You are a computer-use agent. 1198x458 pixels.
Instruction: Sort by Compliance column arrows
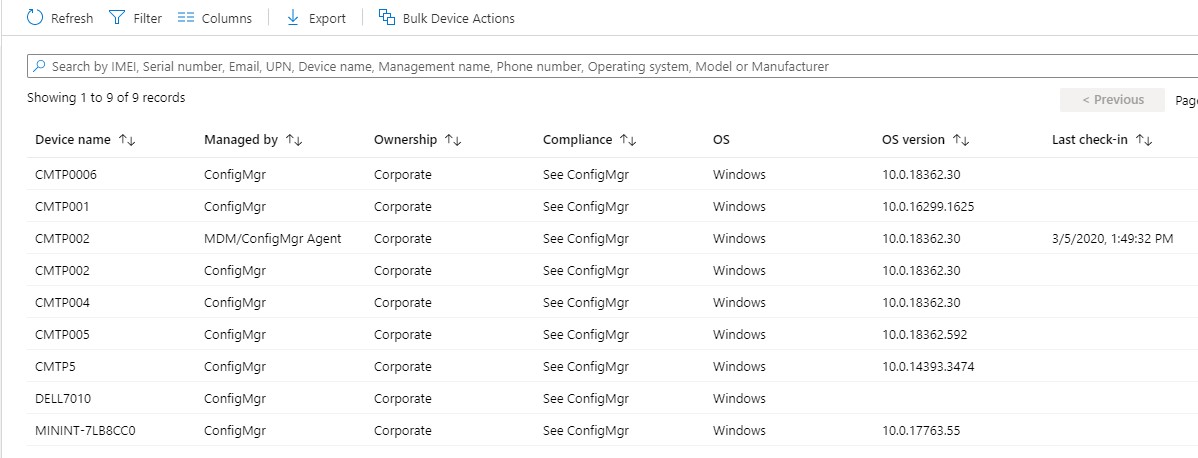coord(628,140)
